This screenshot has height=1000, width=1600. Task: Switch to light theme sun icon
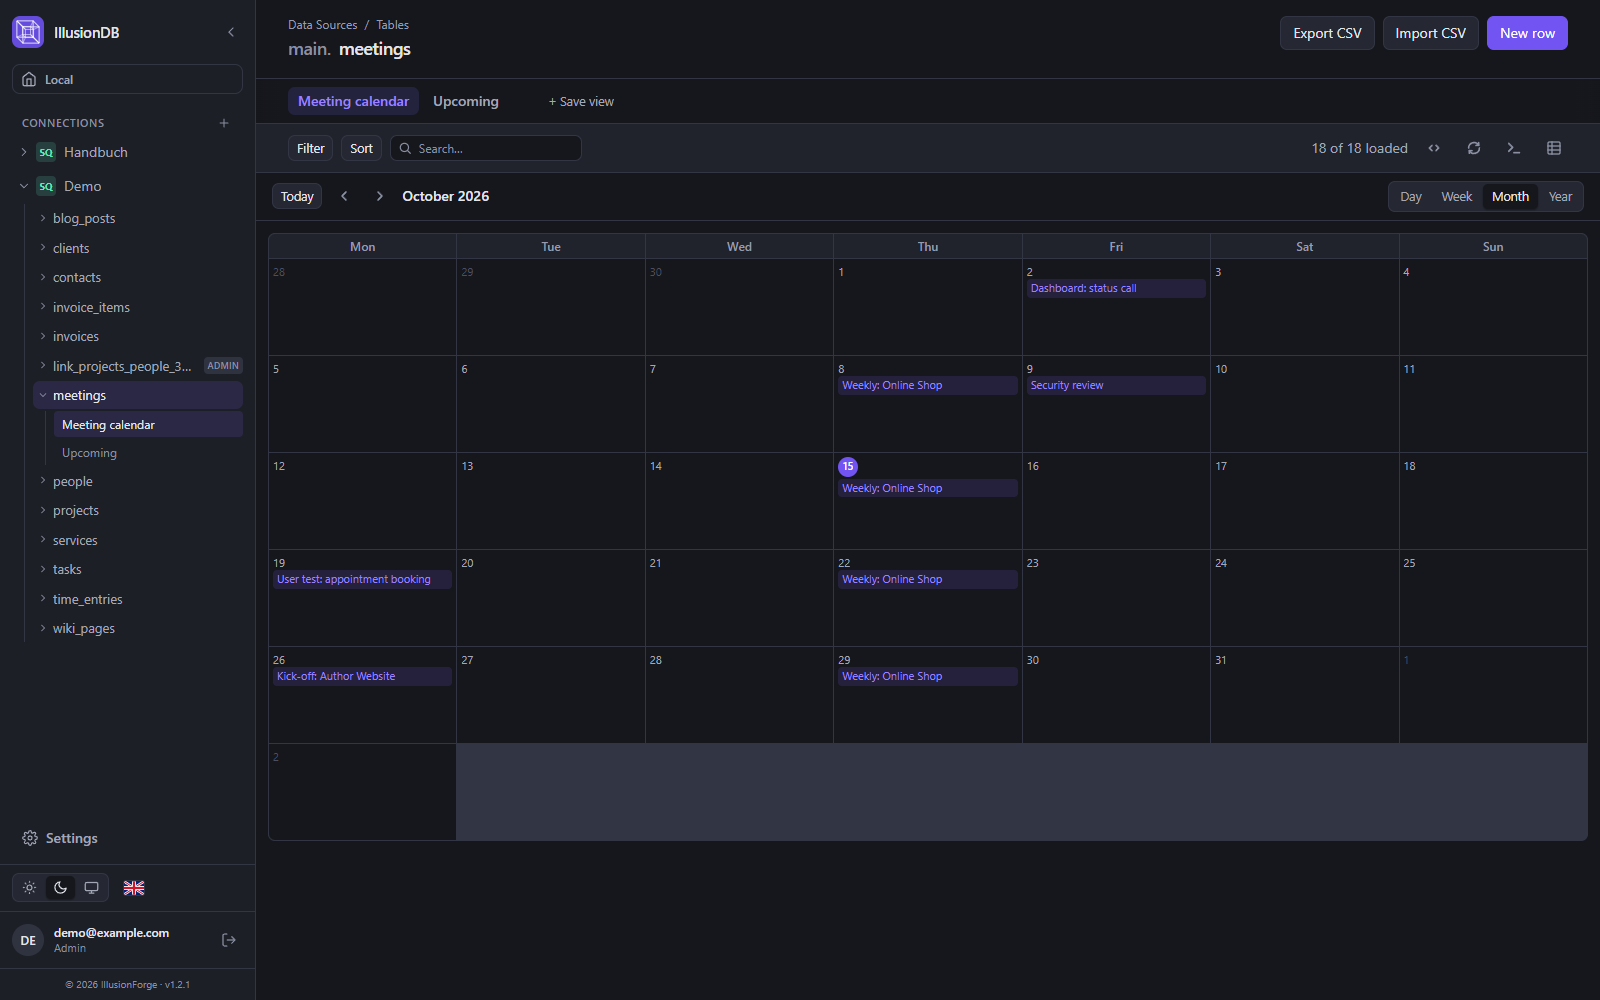pos(30,888)
